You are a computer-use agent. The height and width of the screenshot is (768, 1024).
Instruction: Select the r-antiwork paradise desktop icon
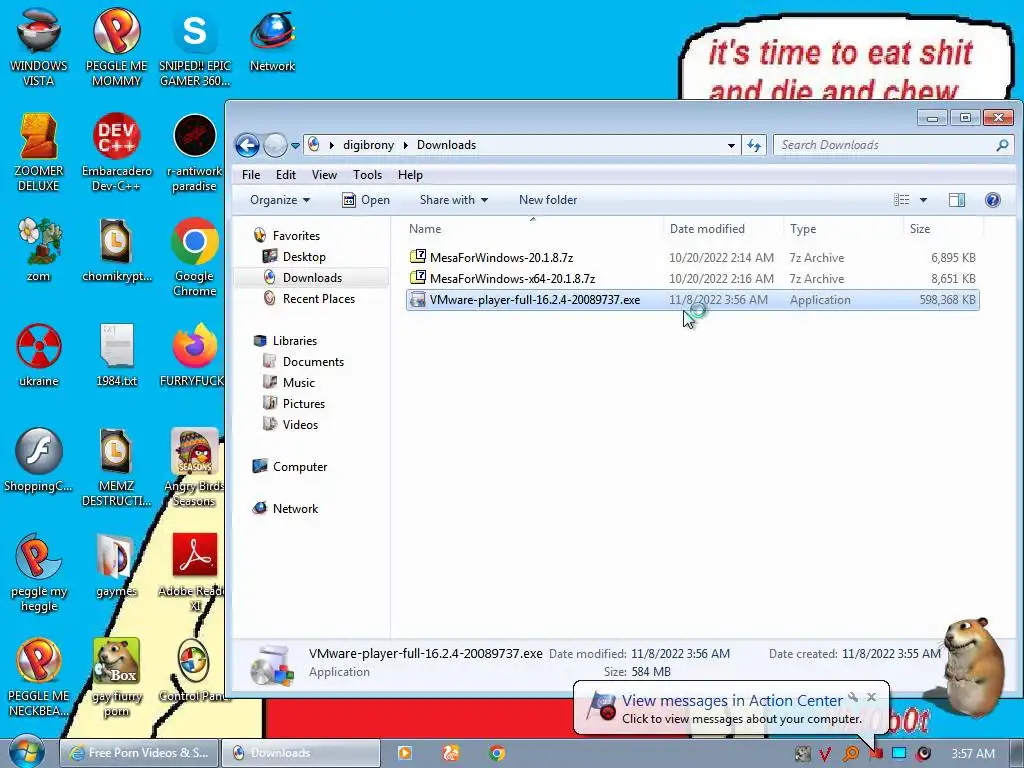[x=195, y=152]
